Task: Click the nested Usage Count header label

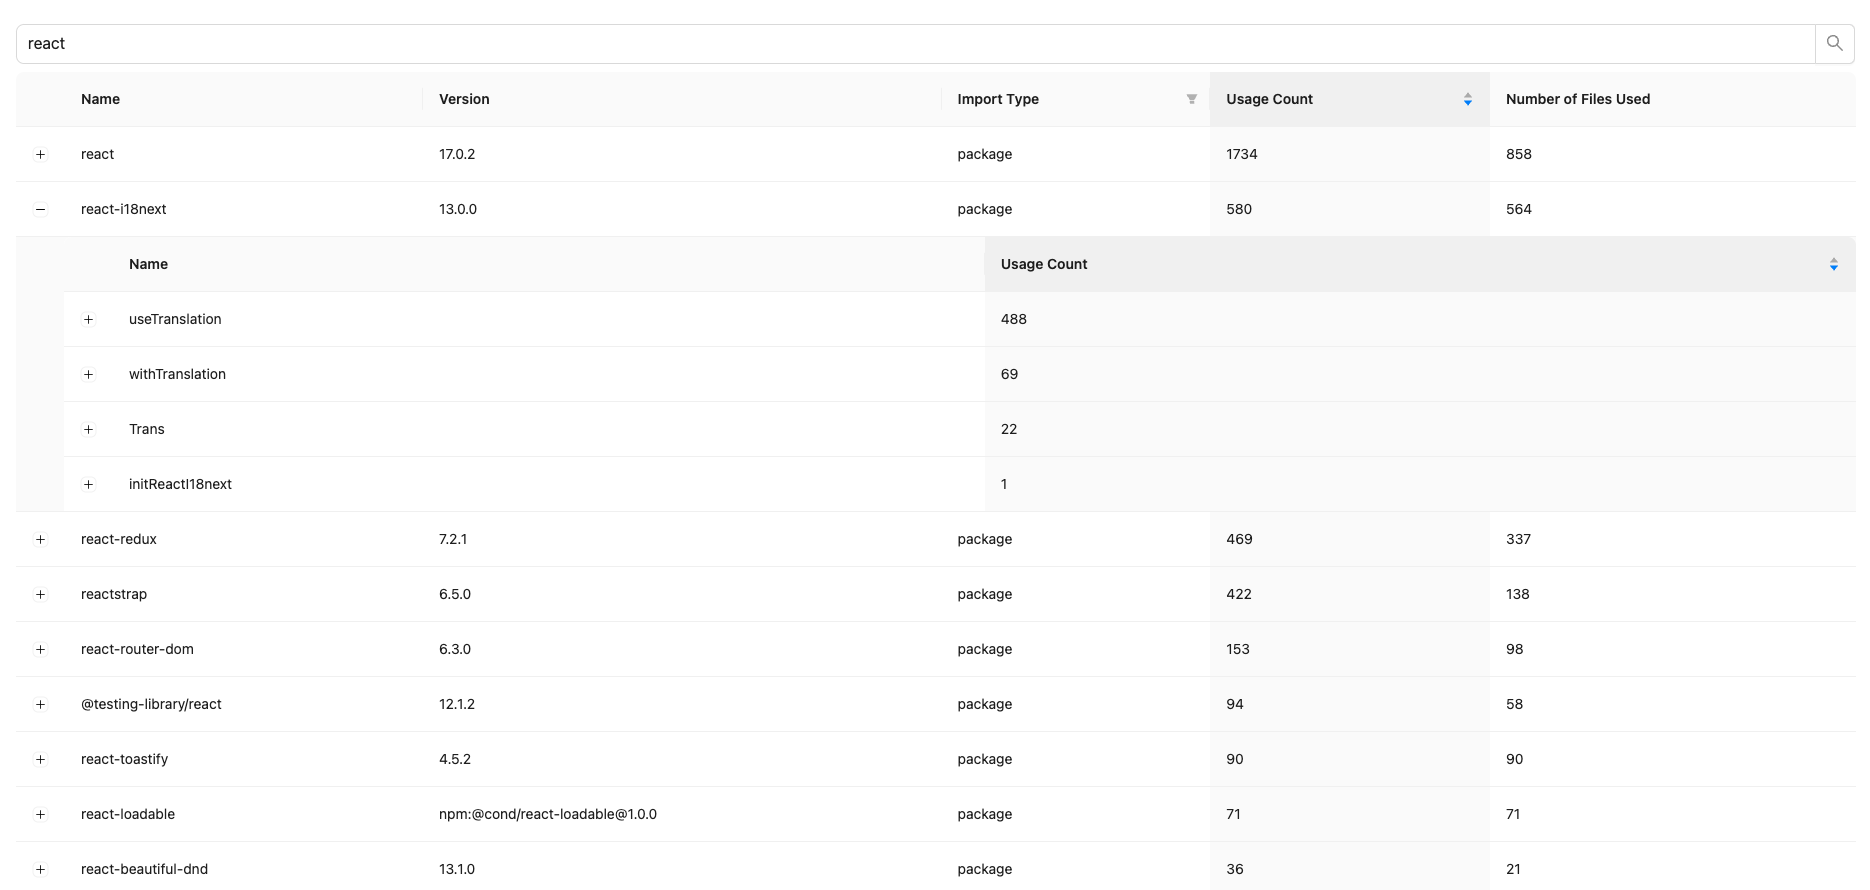Action: pyautogui.click(x=1044, y=264)
